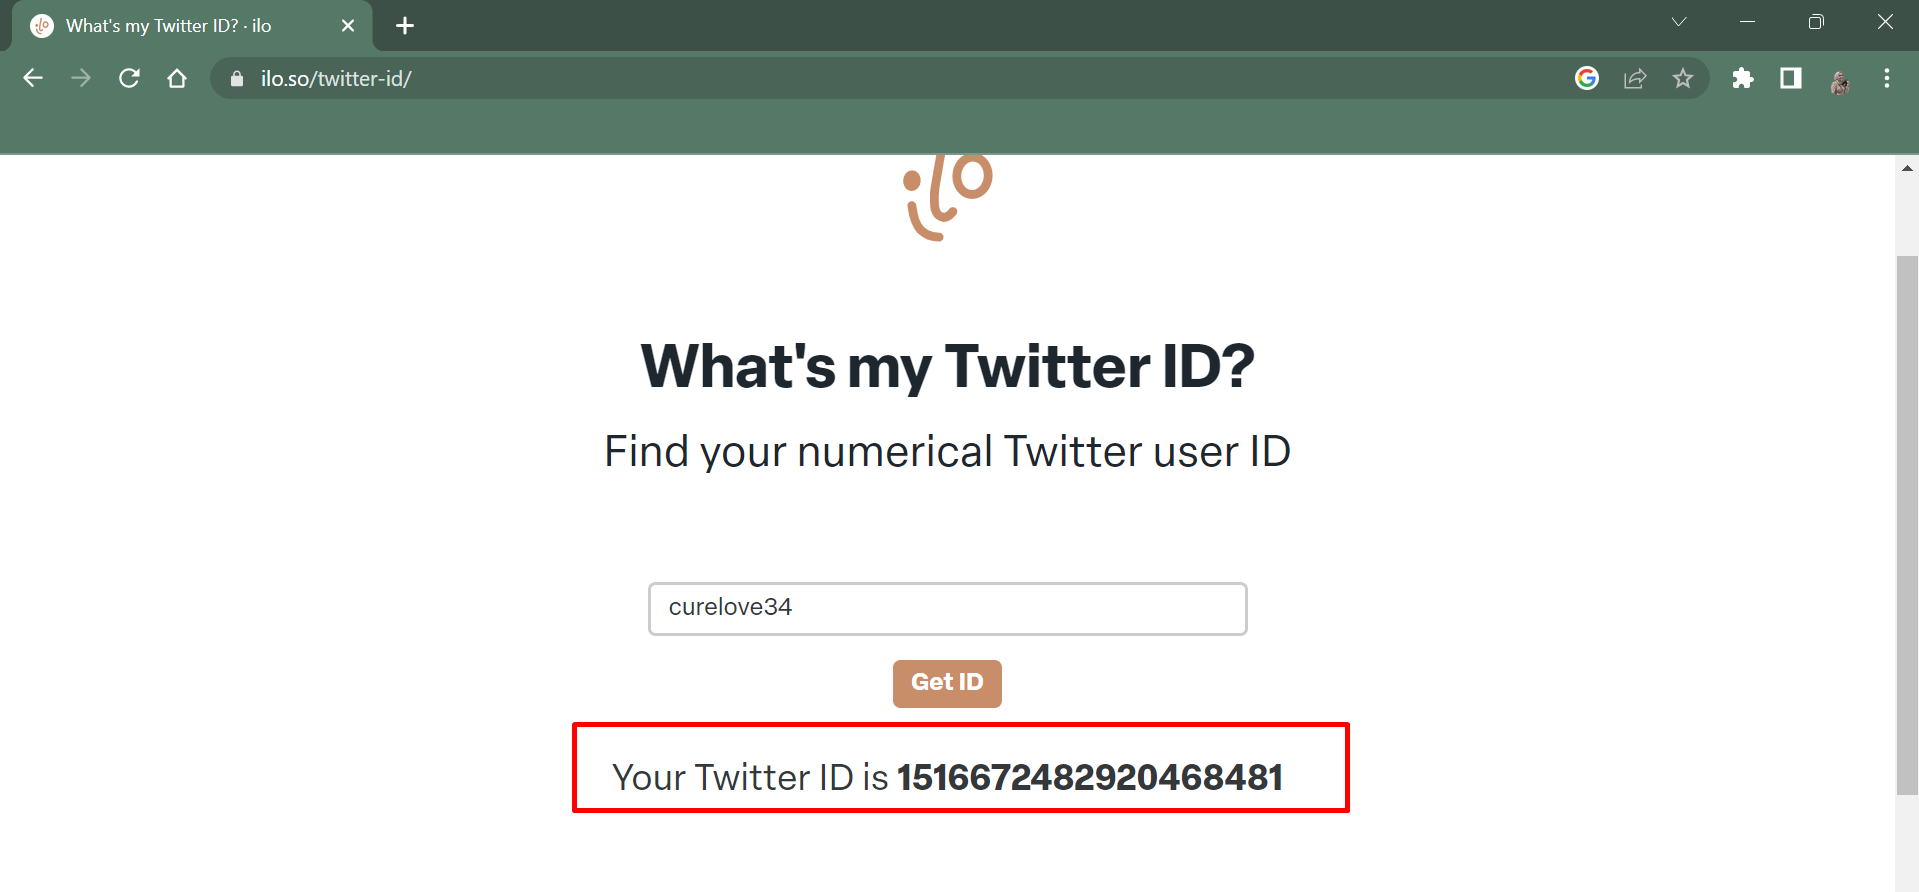Toggle the browser side panel

tap(1791, 78)
